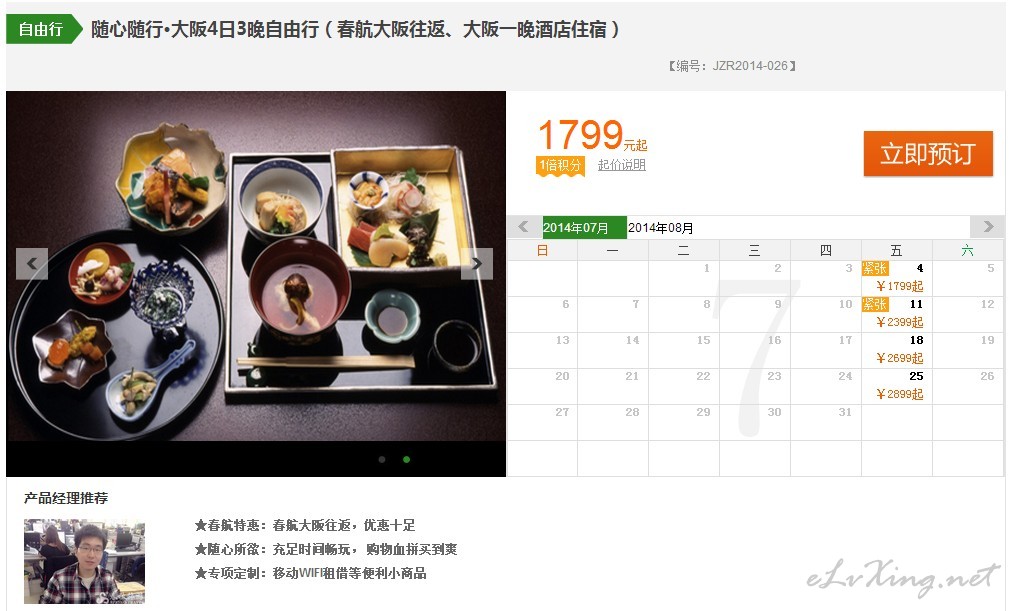Viewport: 1011px width, 611px height.
Task: Select the first slideshow dot indicator
Action: [382, 460]
